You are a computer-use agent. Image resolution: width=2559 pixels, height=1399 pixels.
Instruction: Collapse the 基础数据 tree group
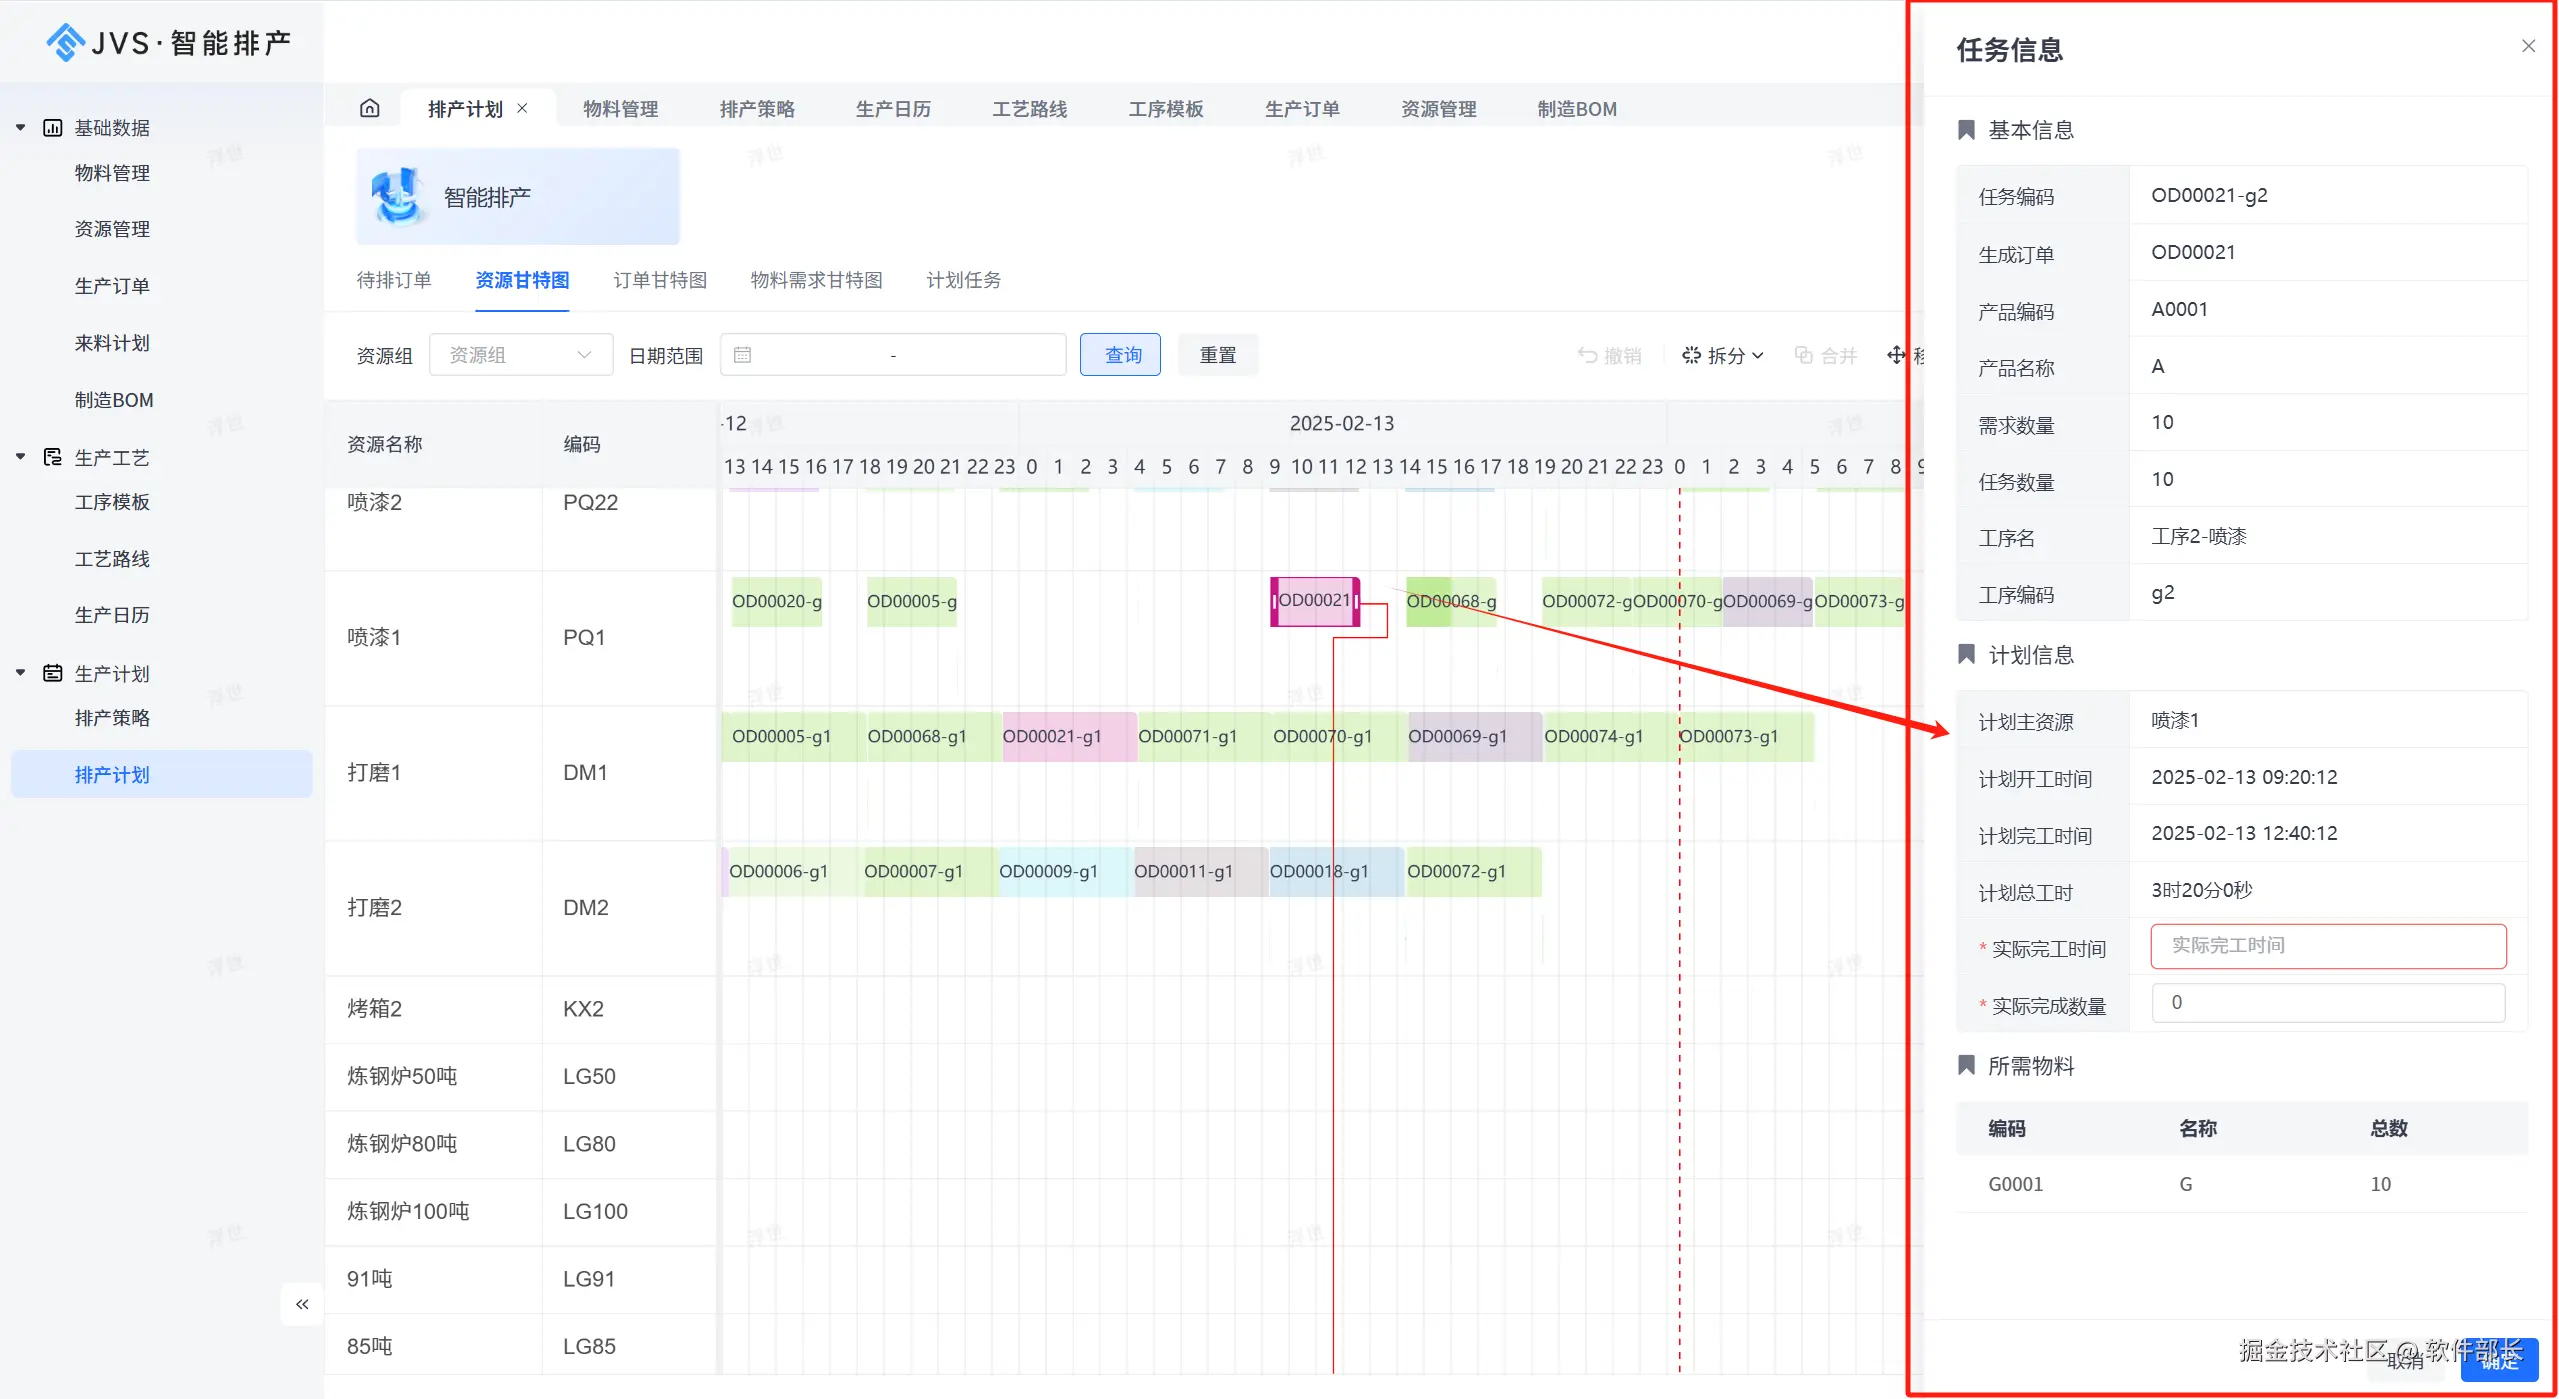click(x=20, y=127)
